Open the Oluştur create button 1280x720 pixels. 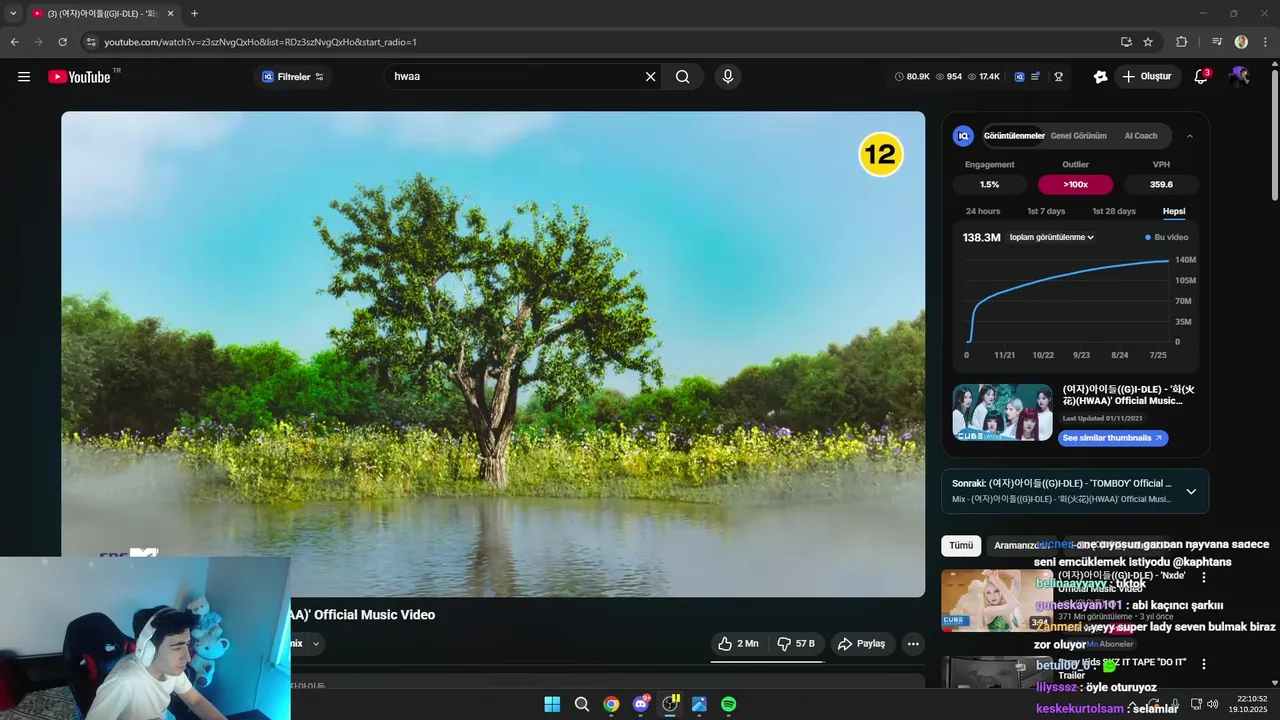pos(1146,77)
